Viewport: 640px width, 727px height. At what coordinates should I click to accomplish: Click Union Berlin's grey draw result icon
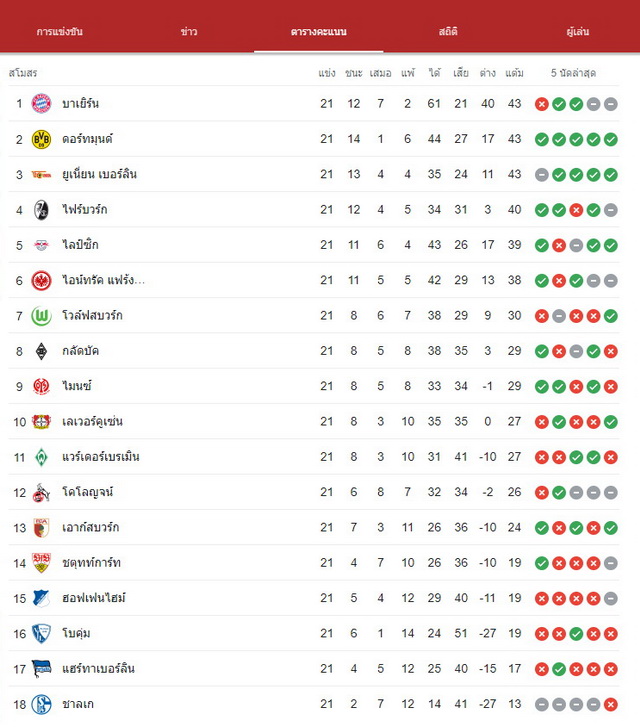click(x=542, y=175)
